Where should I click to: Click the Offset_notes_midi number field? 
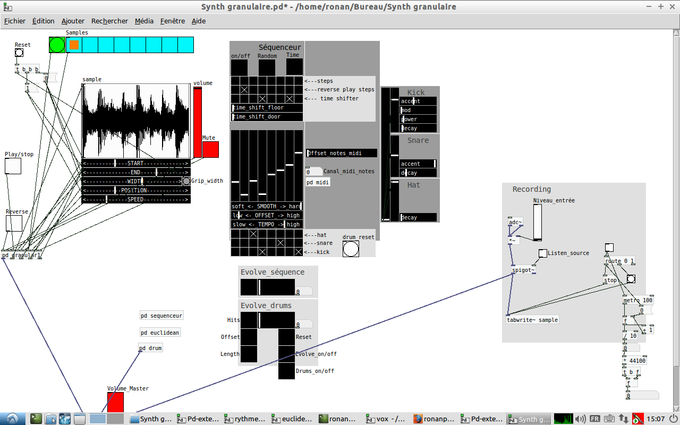coord(341,153)
